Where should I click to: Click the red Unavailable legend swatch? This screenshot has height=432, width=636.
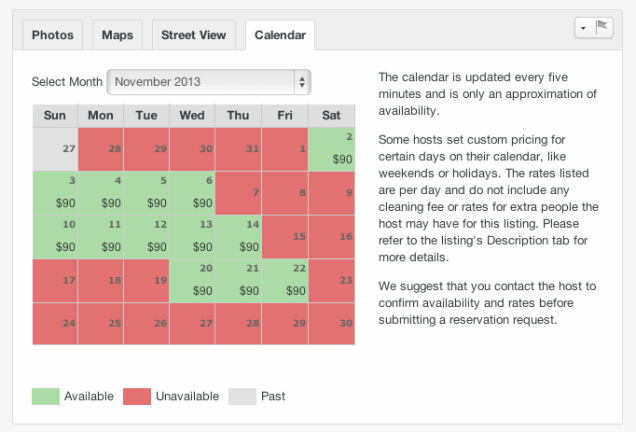coord(136,397)
